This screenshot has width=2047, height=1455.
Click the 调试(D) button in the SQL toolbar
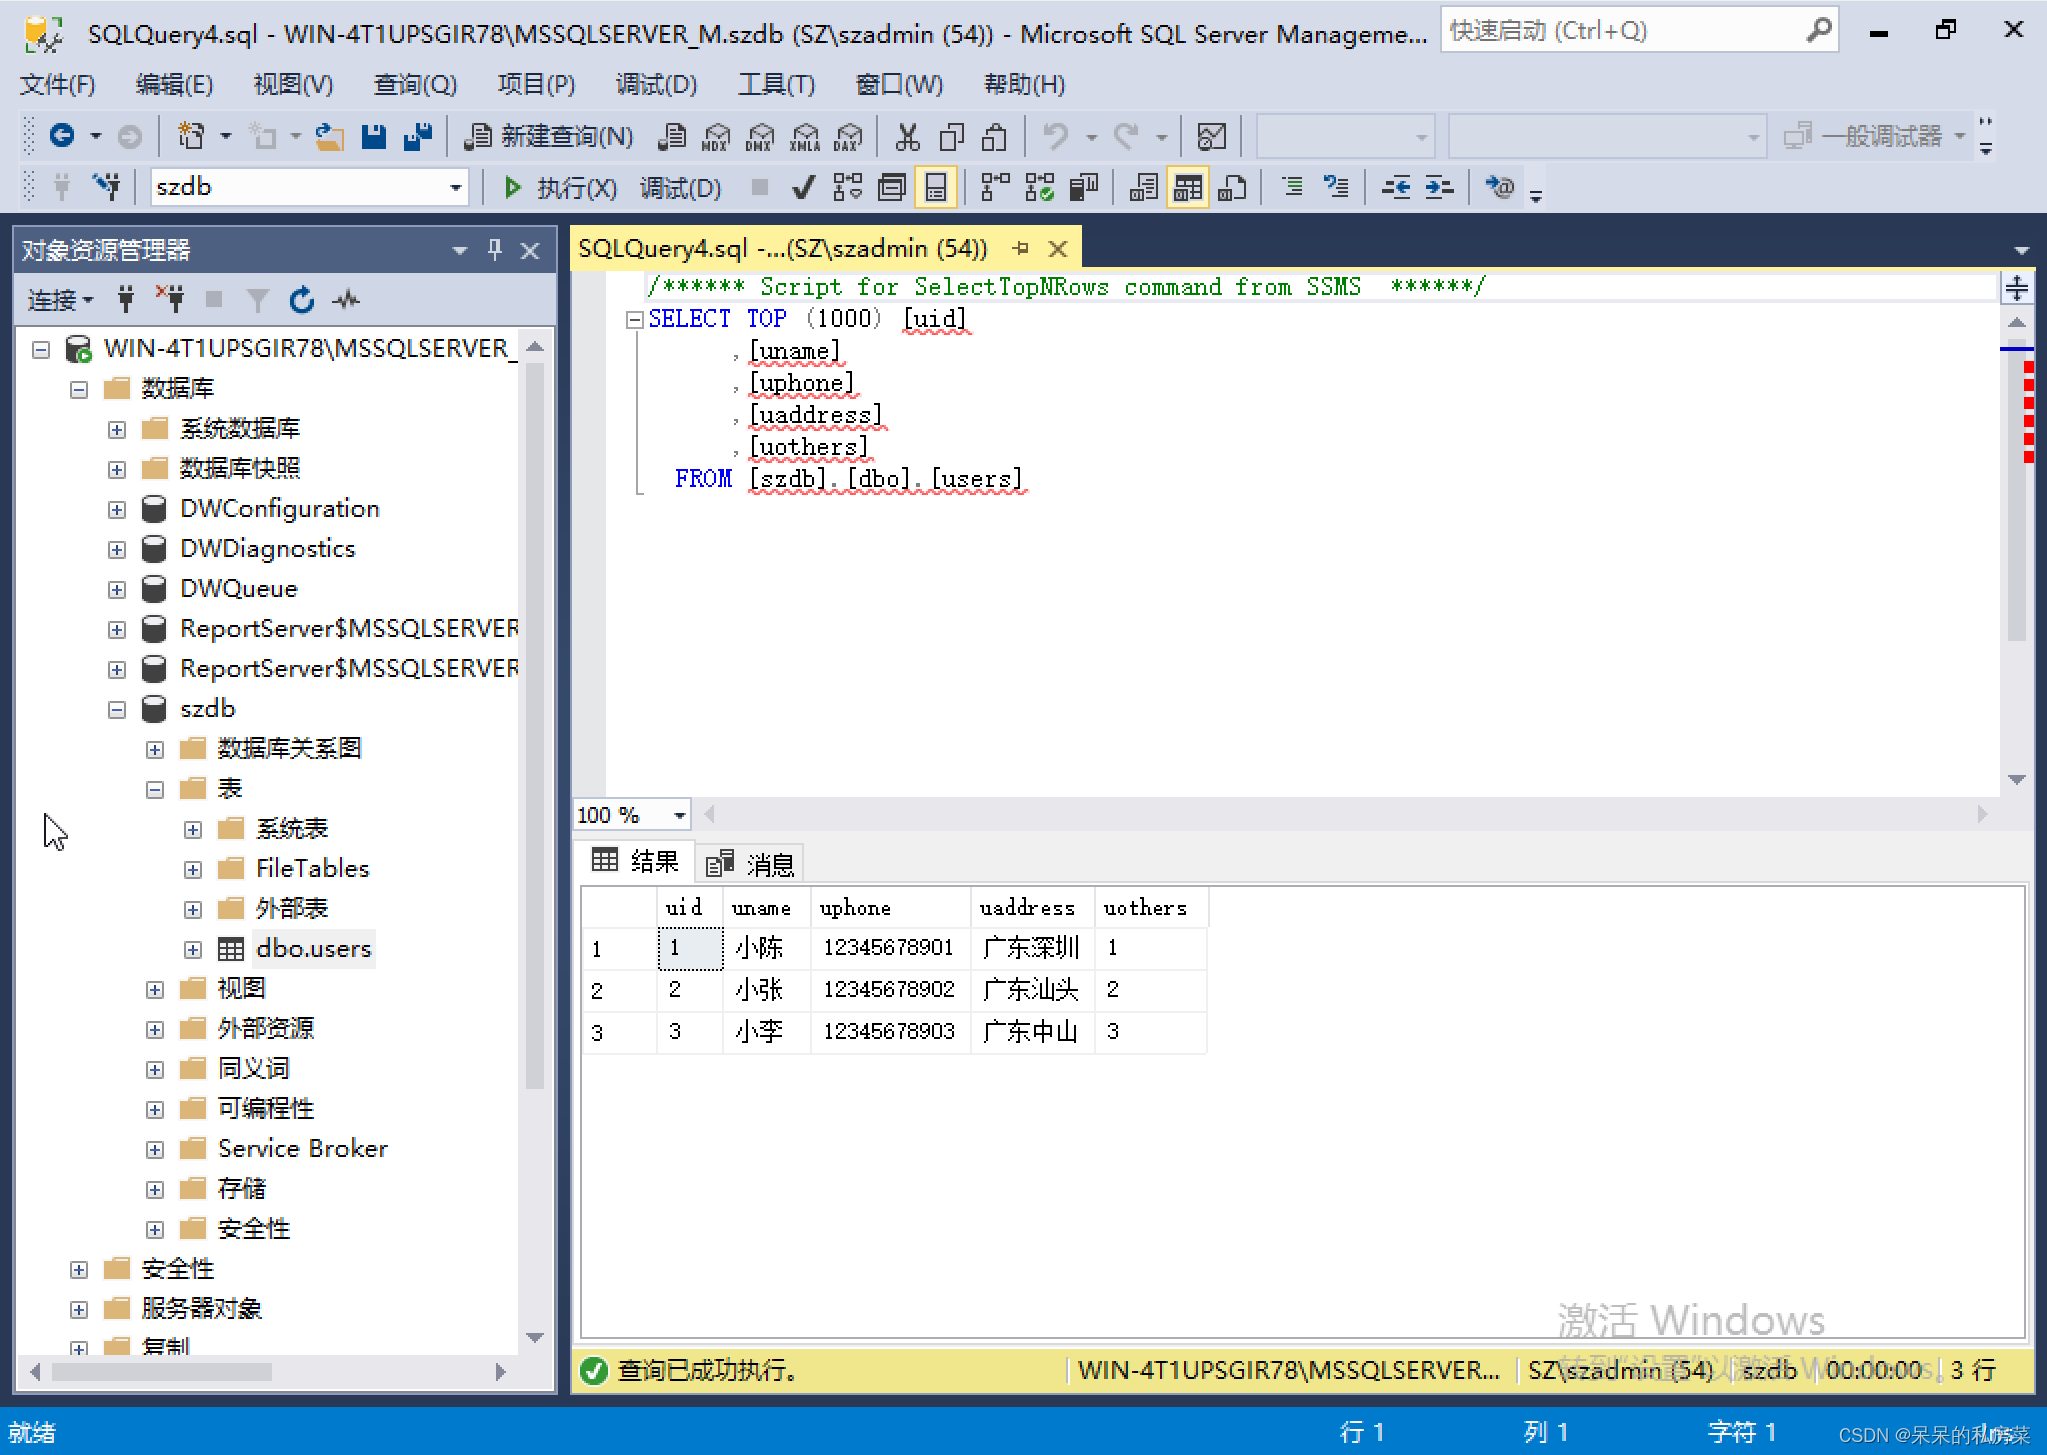[x=680, y=187]
